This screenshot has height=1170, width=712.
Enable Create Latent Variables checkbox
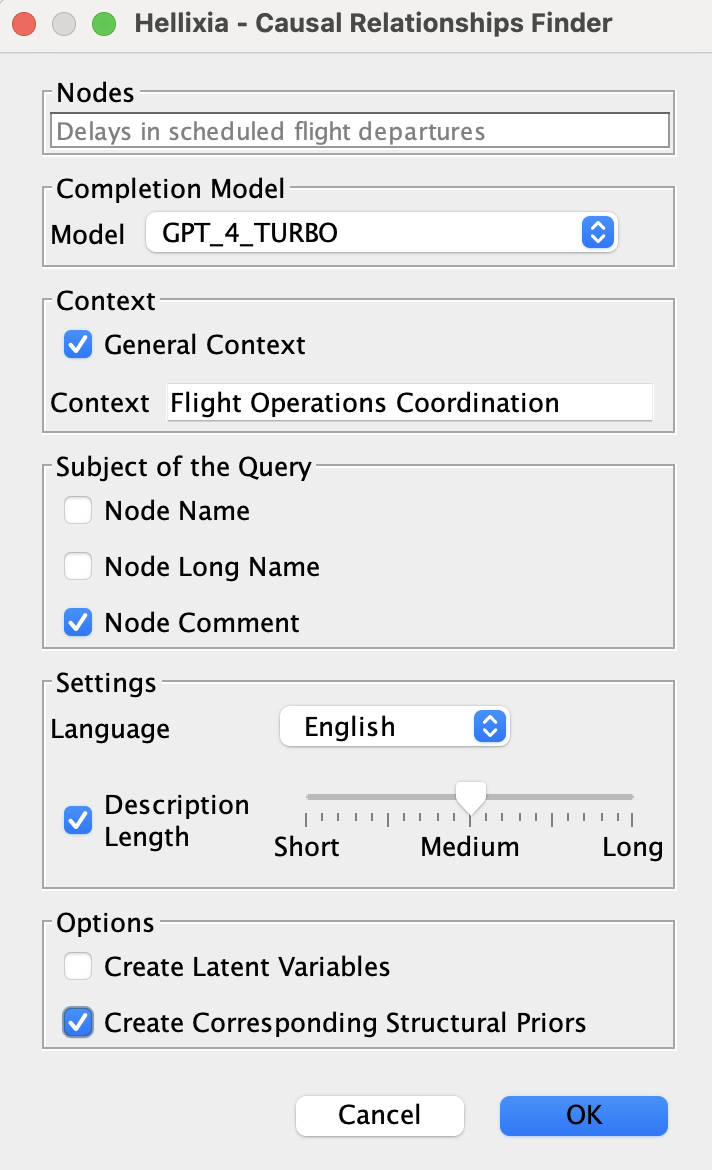[78, 968]
